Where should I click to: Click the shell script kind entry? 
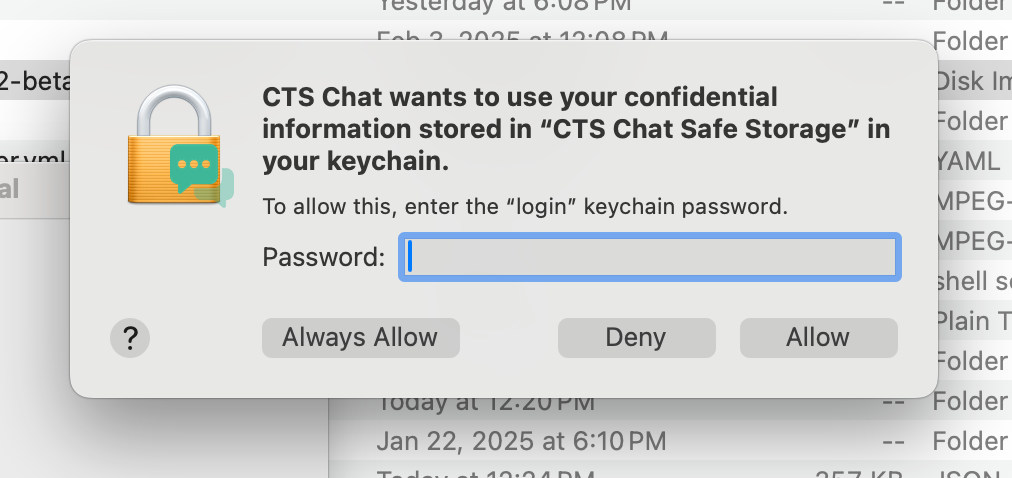tap(971, 281)
